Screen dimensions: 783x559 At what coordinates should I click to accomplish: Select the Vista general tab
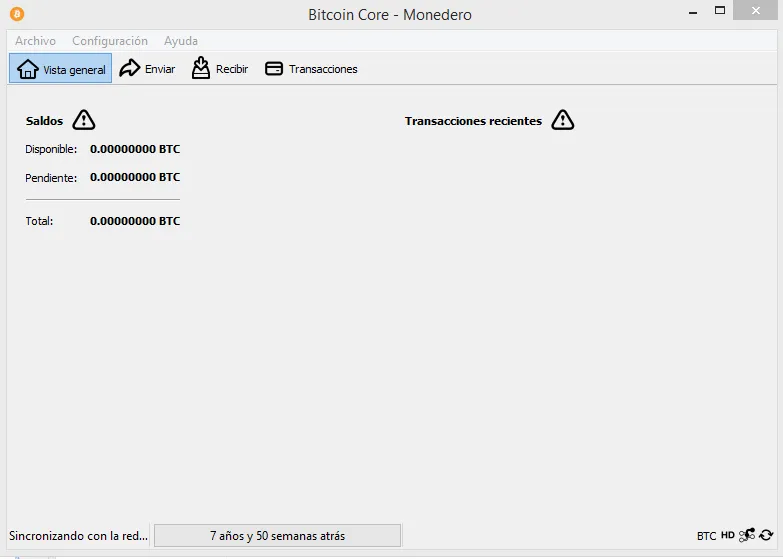click(x=60, y=68)
